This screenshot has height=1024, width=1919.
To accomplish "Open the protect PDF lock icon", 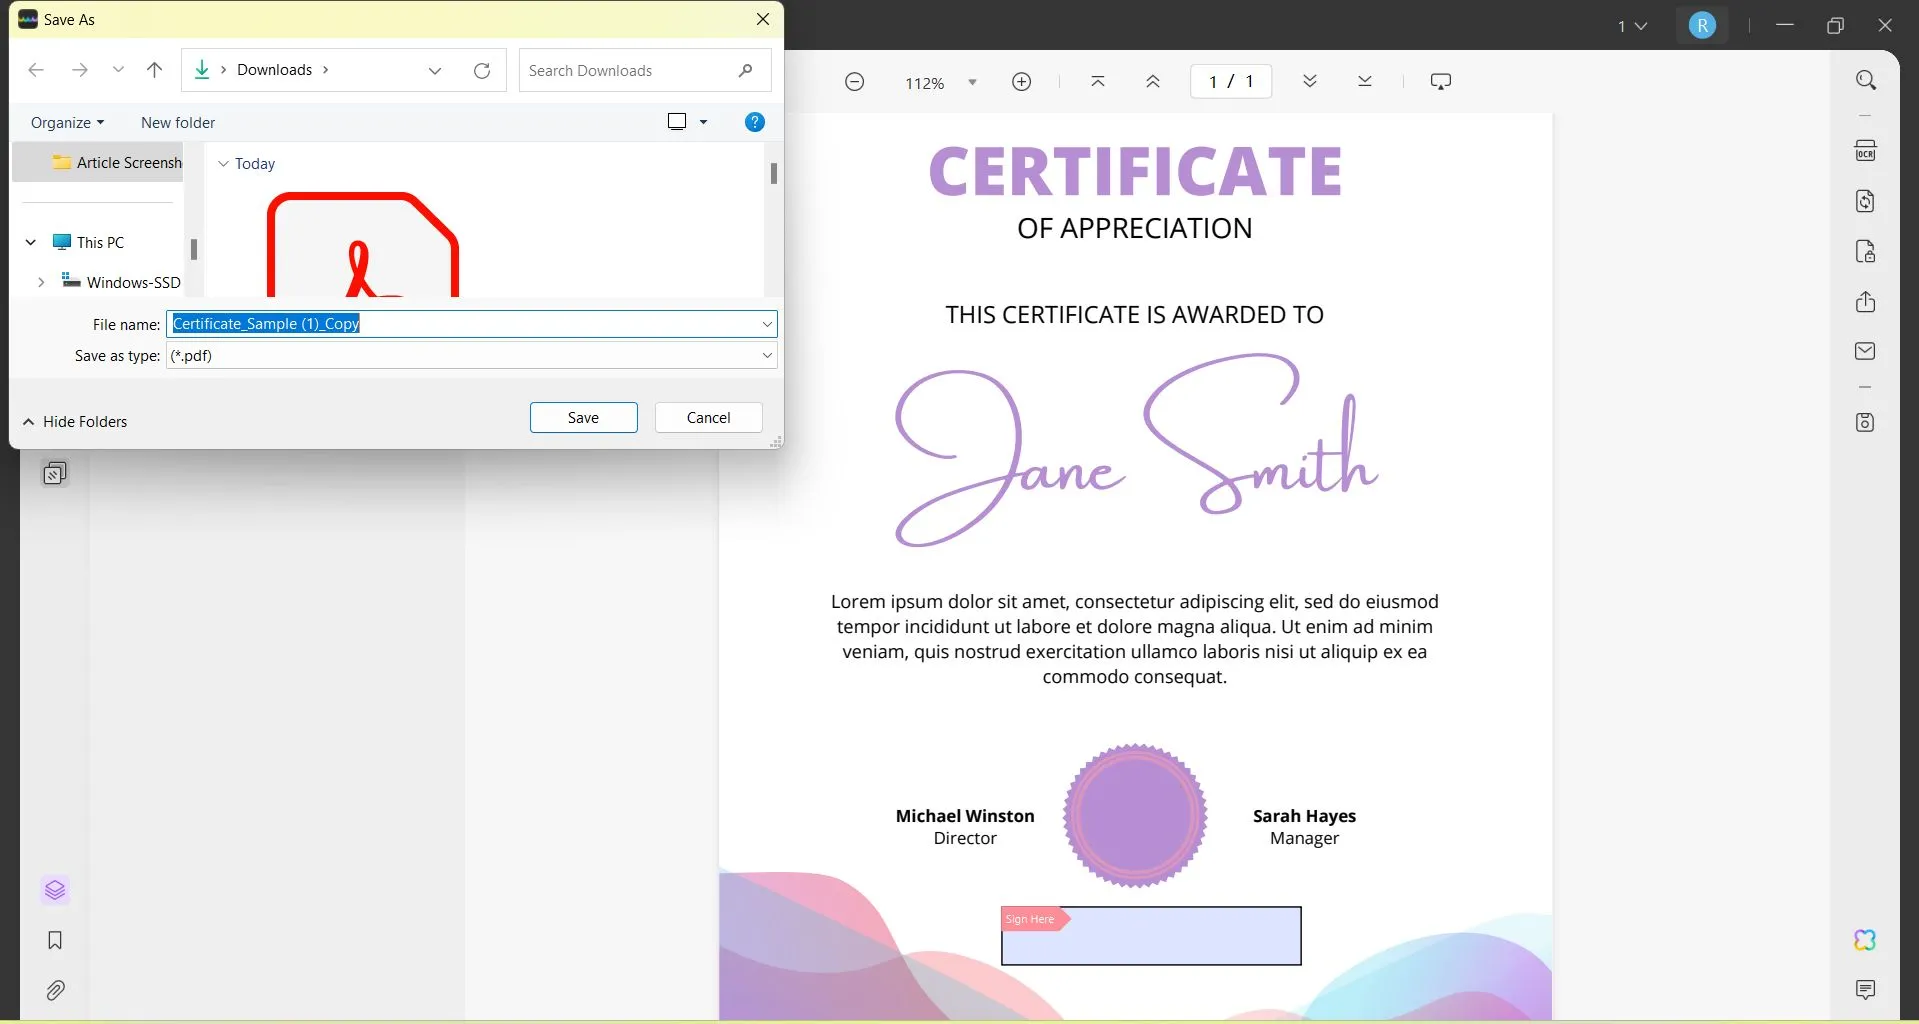I will 1865,251.
